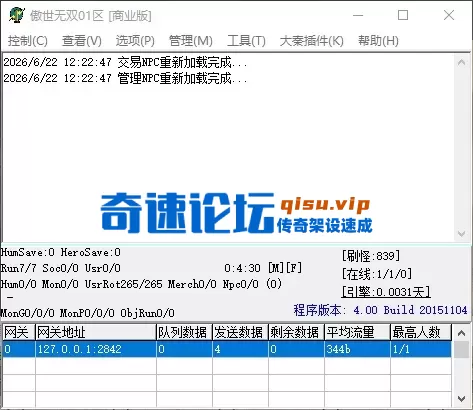Click the 发送数据 column header
Screen dimensions: 473x410
pos(240,332)
